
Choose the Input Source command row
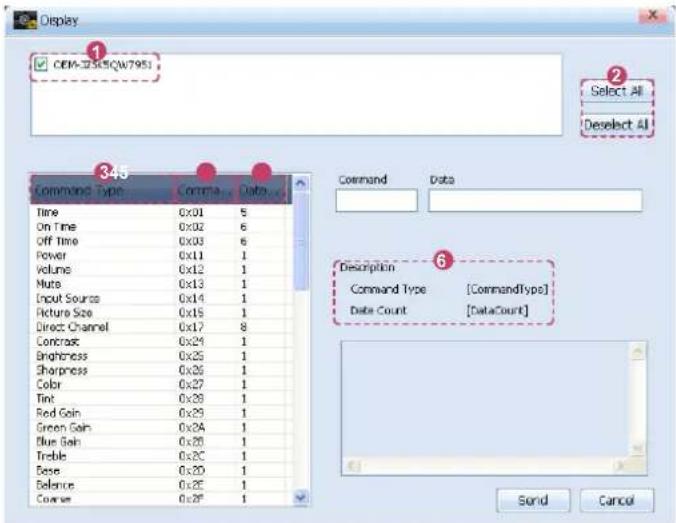[x=160, y=298]
